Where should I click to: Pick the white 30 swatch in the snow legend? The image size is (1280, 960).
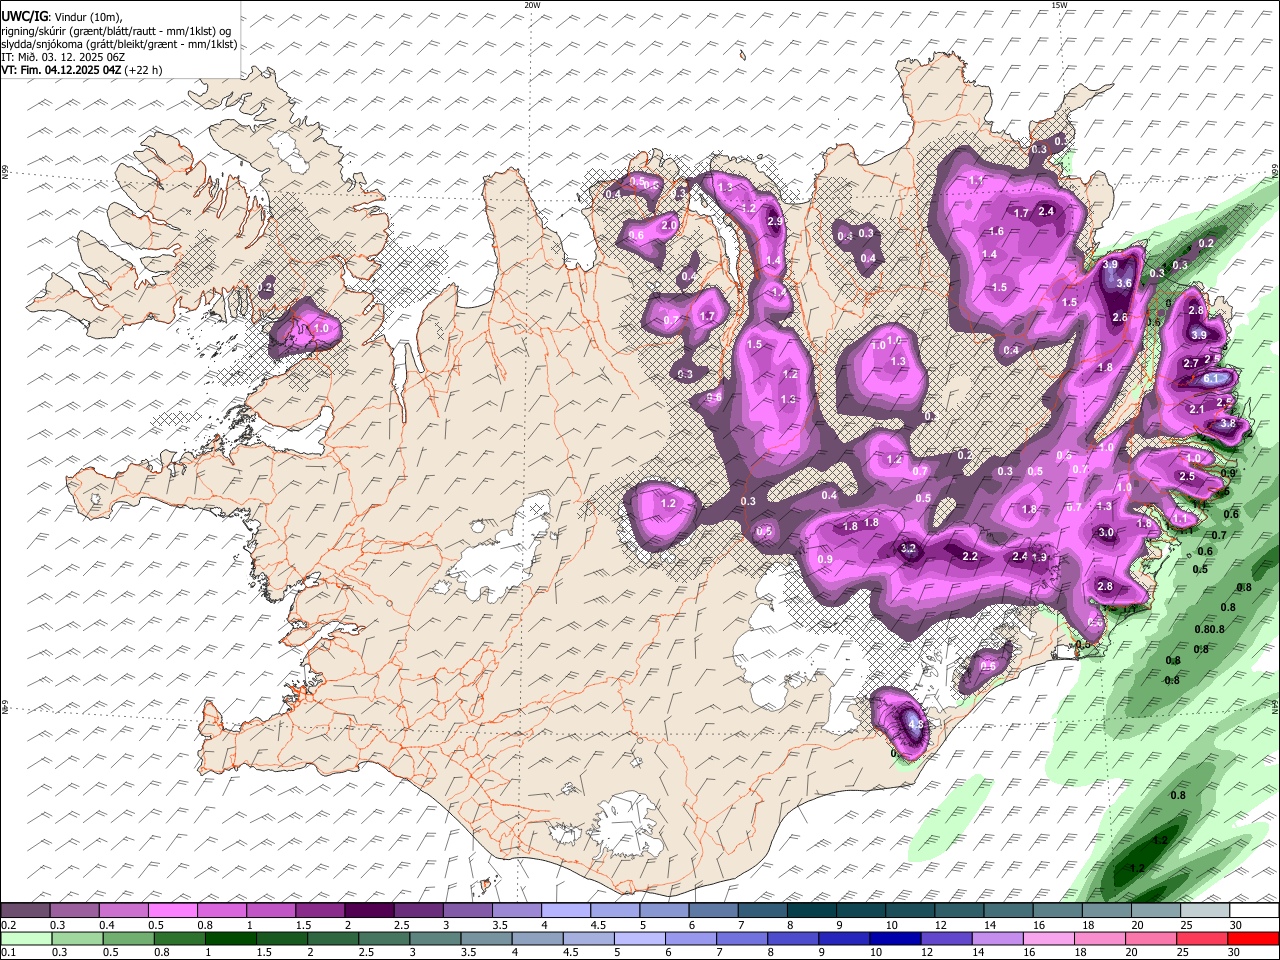[1252, 911]
